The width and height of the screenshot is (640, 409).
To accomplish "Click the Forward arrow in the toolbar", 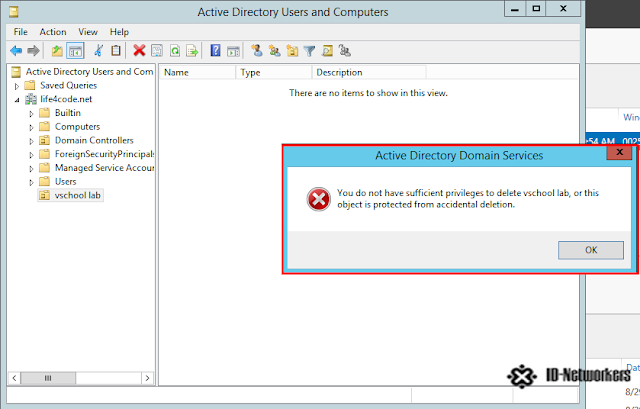I will tap(33, 51).
